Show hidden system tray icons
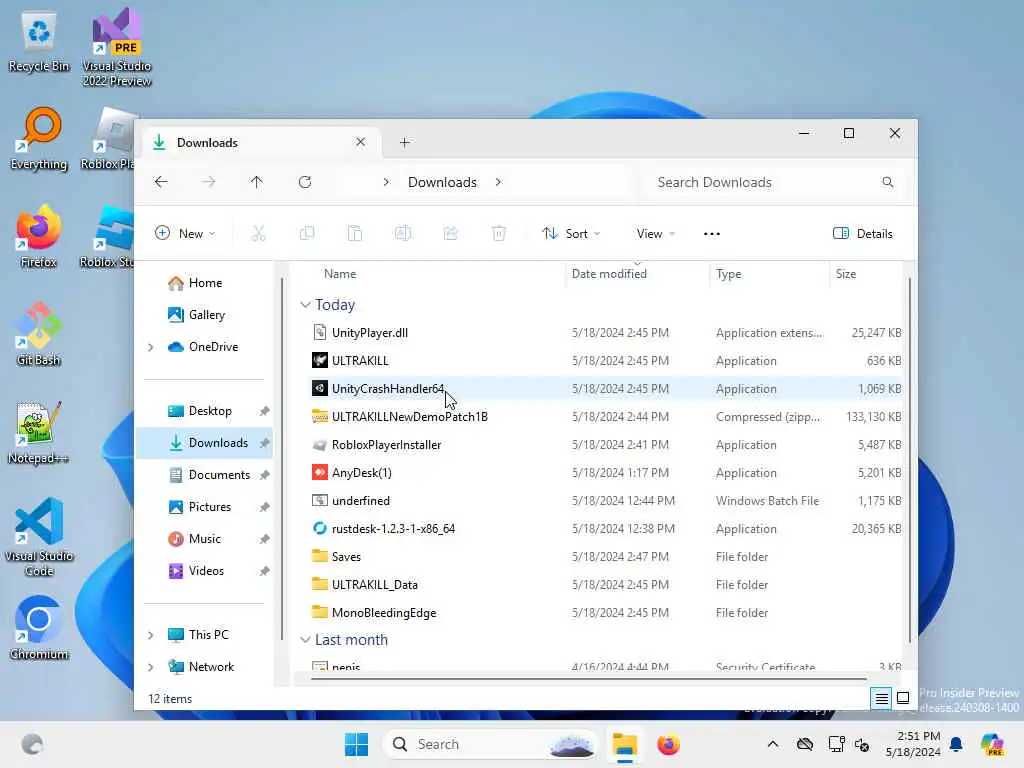 click(773, 744)
